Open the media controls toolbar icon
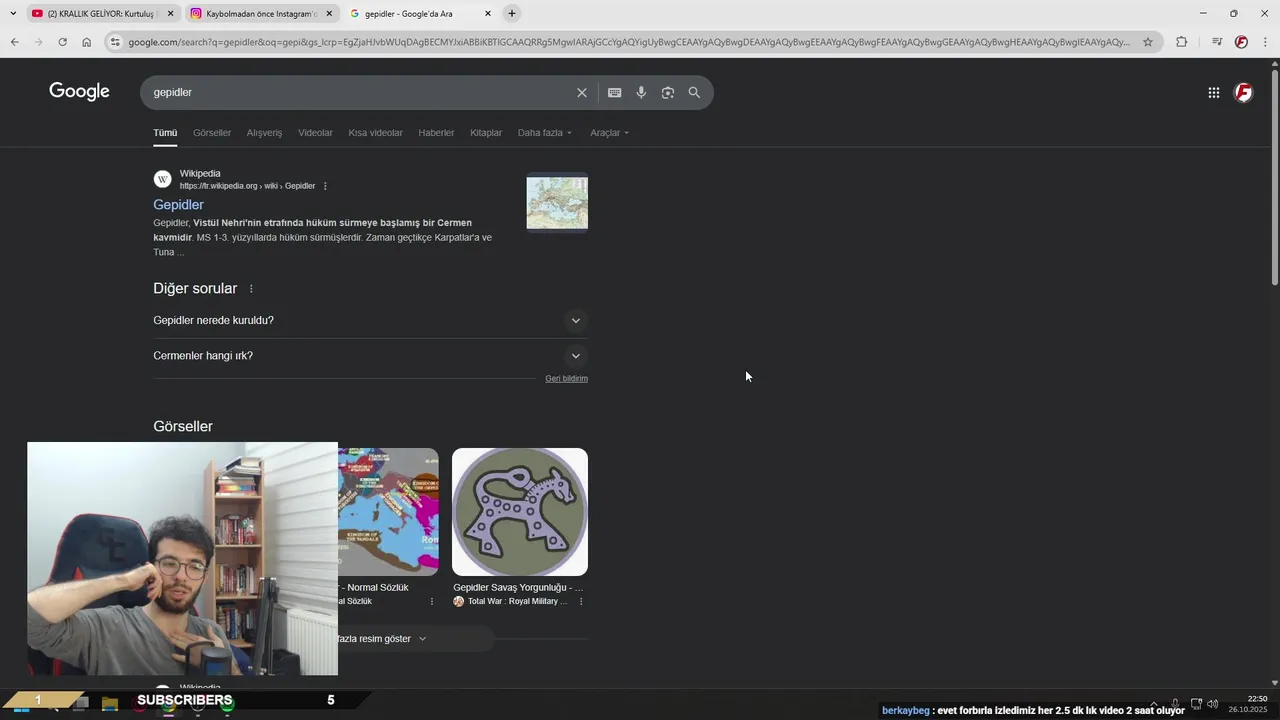 pos(1216,42)
